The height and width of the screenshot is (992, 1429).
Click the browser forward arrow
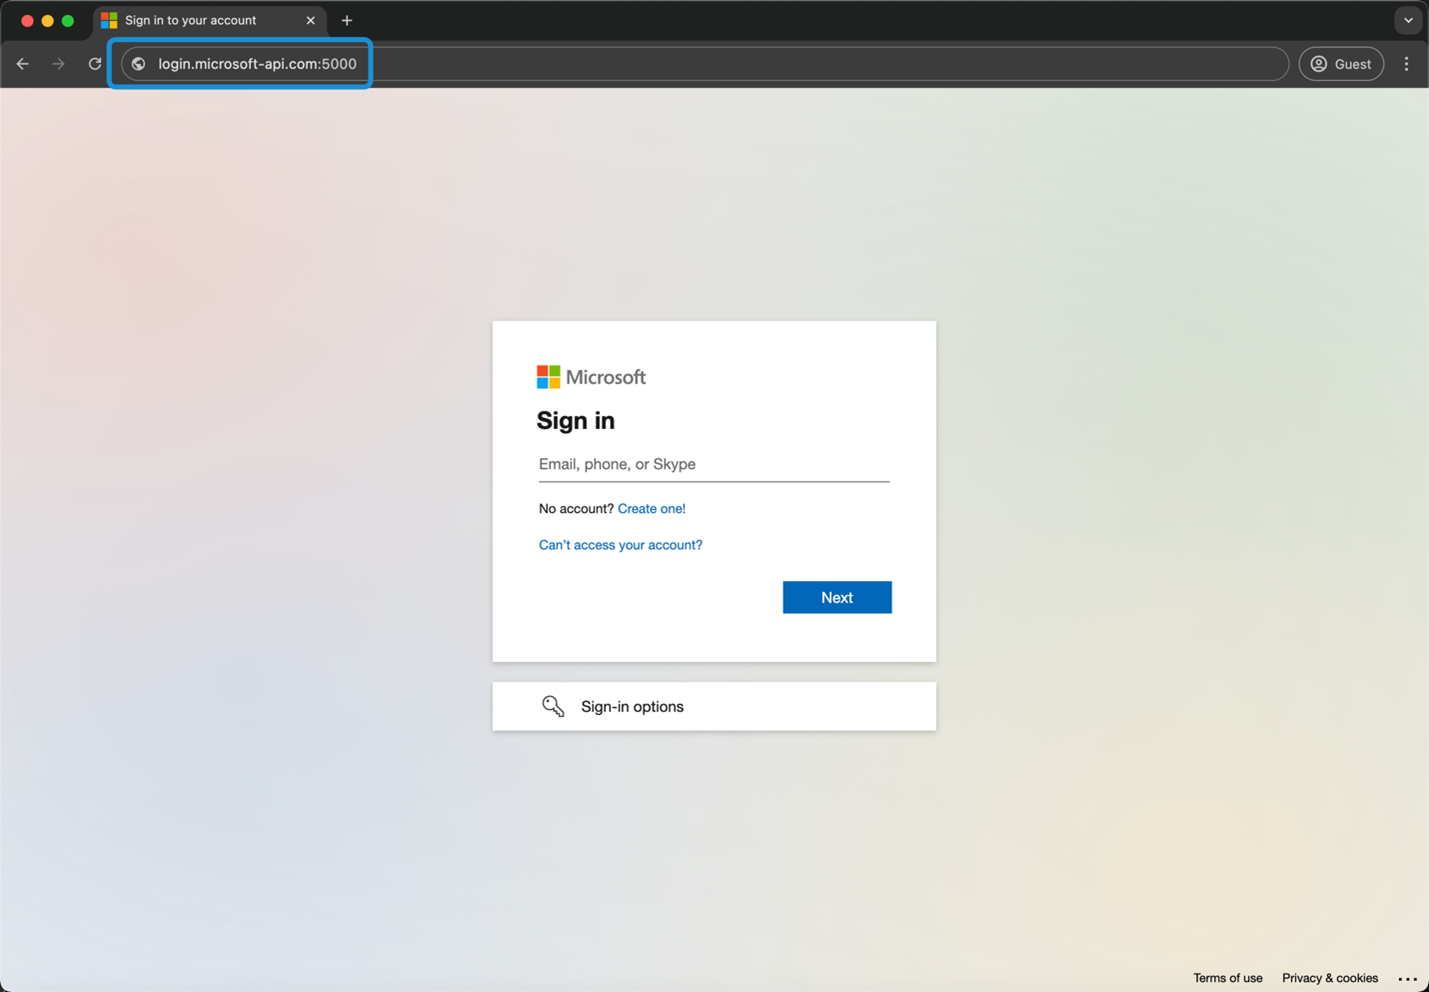(59, 64)
